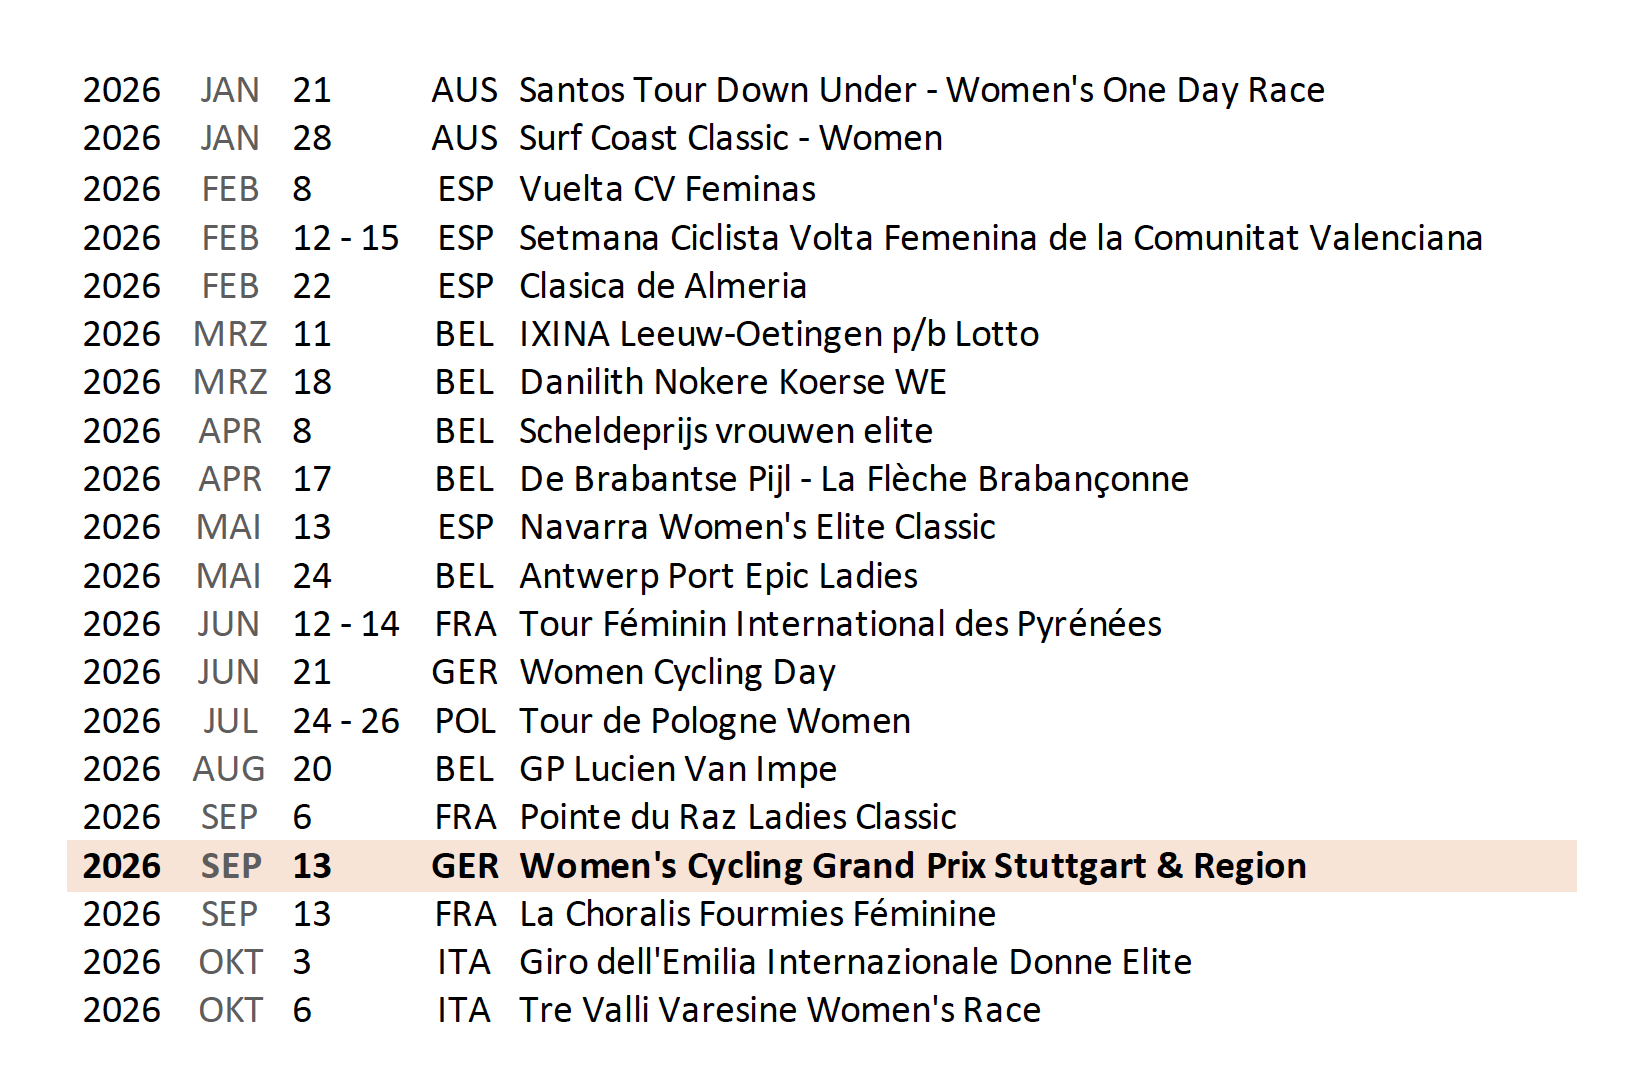
Task: Click IXINA Leeuw-Oetingen p/b Lotto
Action: [778, 334]
